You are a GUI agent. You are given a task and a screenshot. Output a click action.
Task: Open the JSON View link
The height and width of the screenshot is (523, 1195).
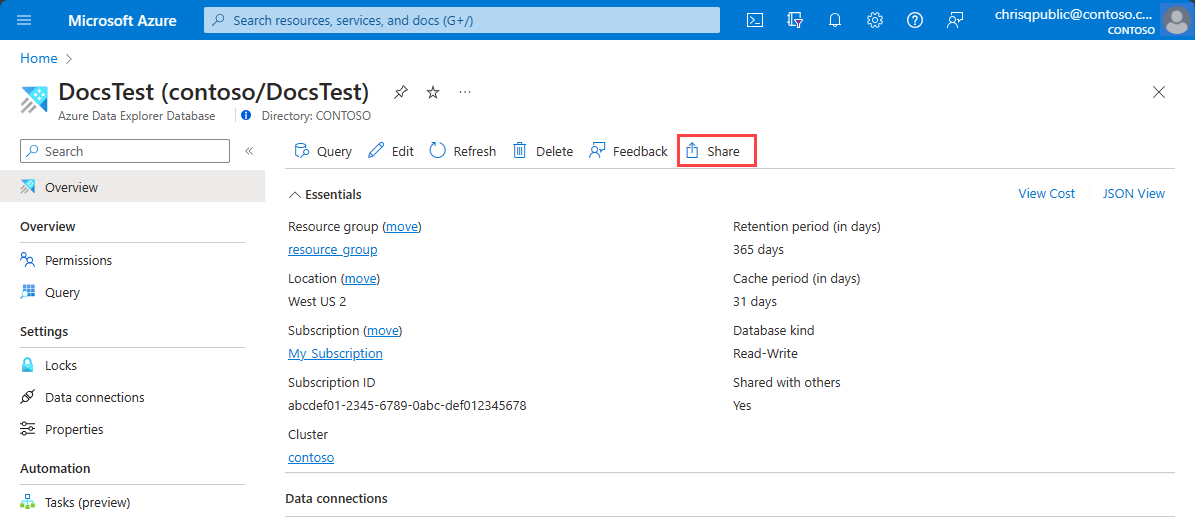point(1133,194)
